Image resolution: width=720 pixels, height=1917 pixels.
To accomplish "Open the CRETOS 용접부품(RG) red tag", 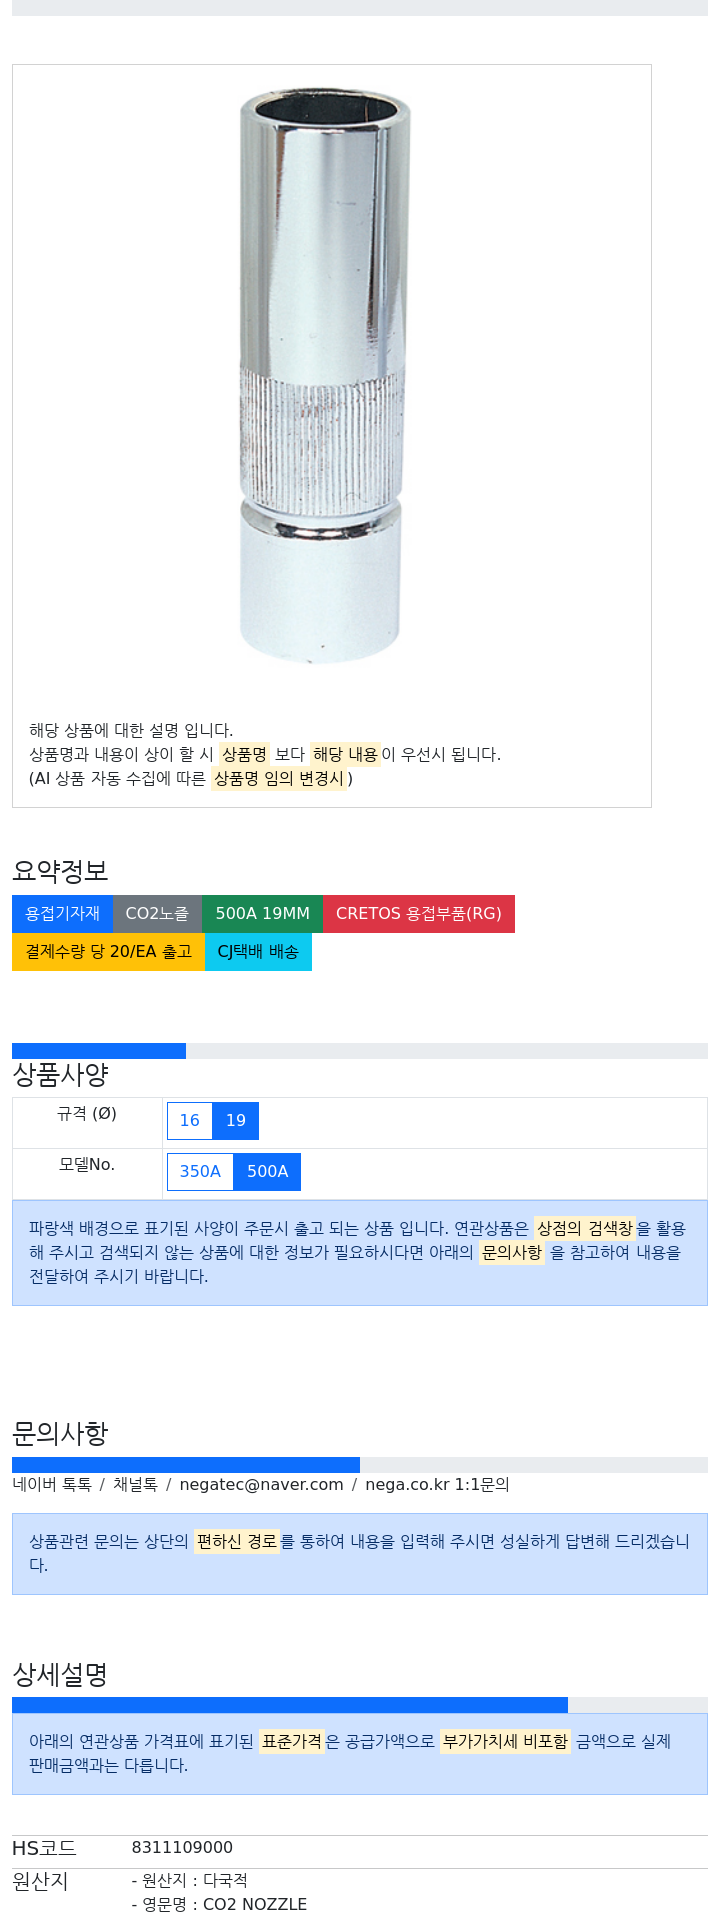I will click(x=419, y=914).
